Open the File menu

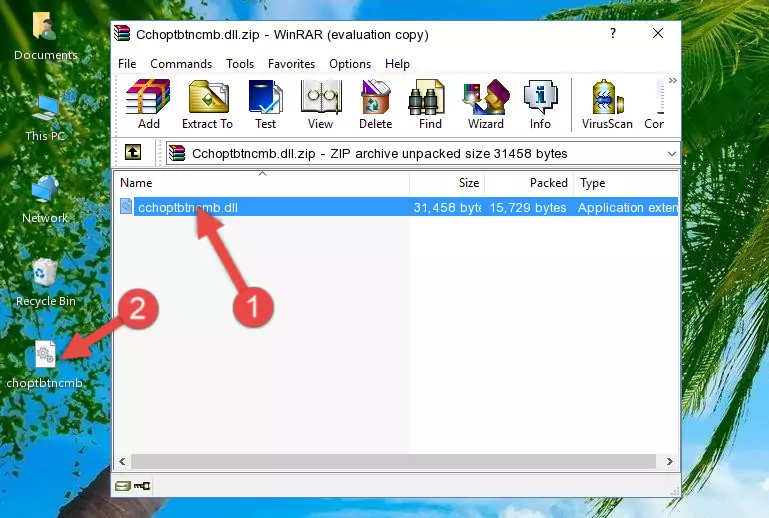click(127, 64)
